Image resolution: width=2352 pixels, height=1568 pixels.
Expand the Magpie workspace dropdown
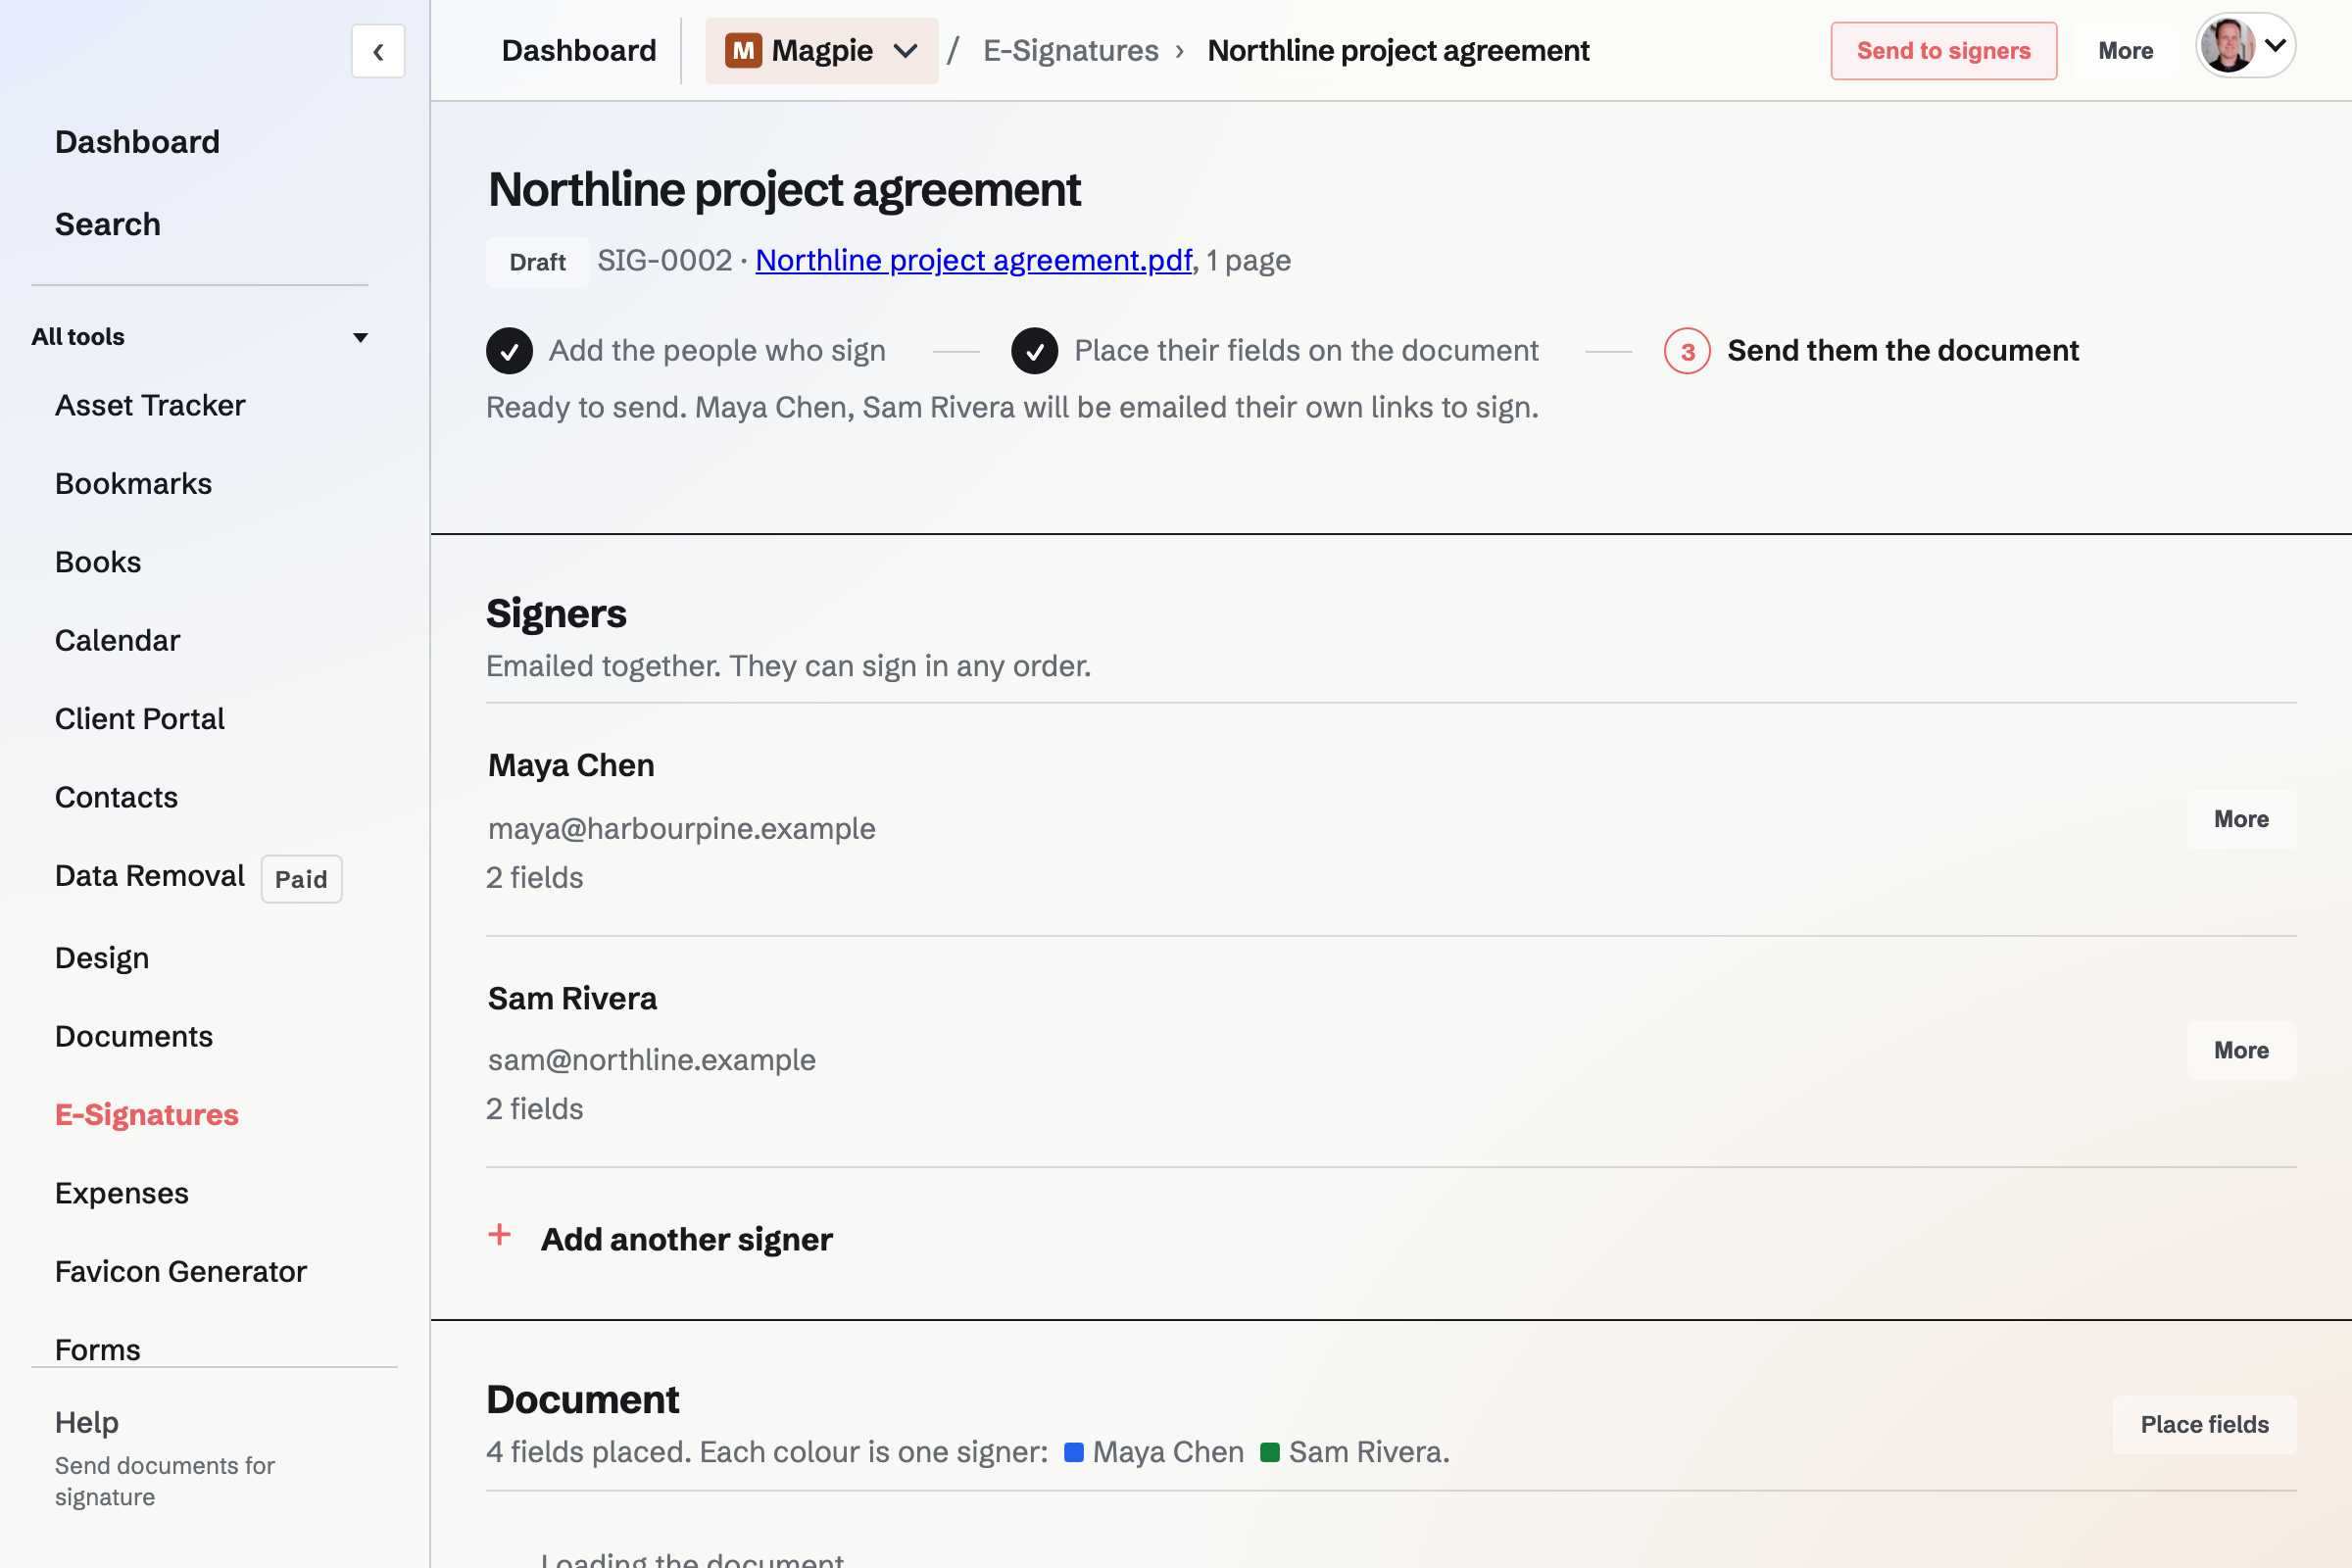point(905,51)
